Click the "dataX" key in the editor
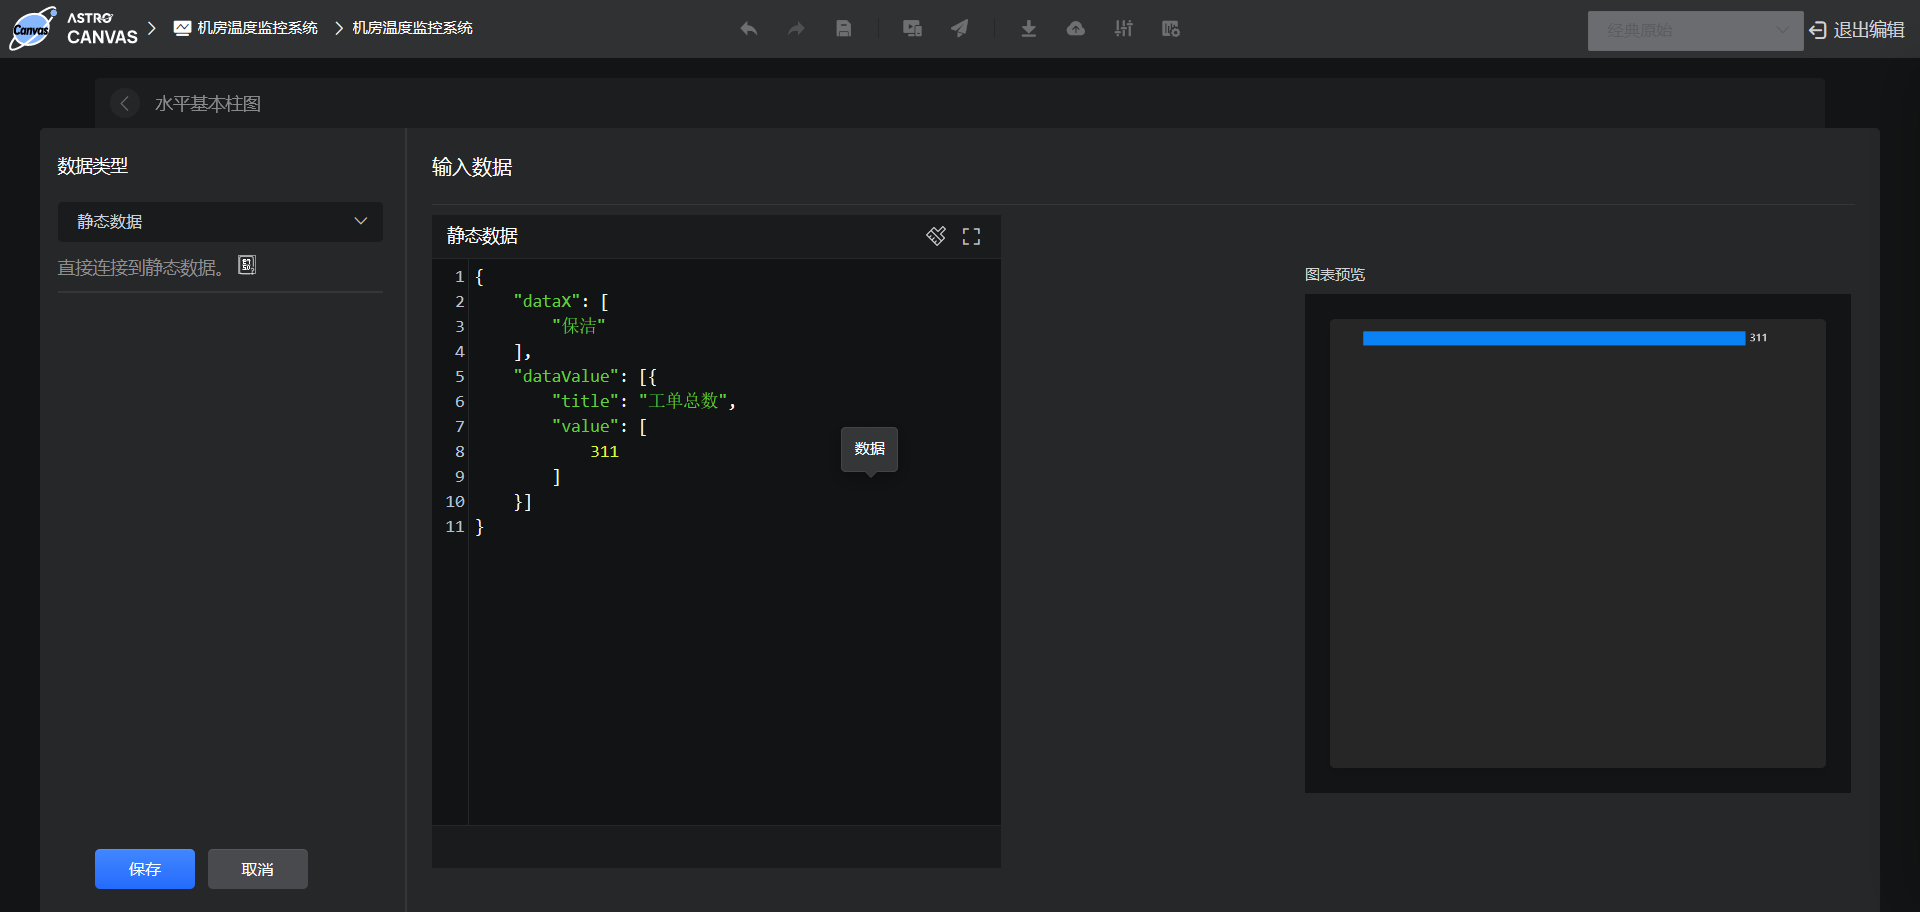 click(x=546, y=302)
